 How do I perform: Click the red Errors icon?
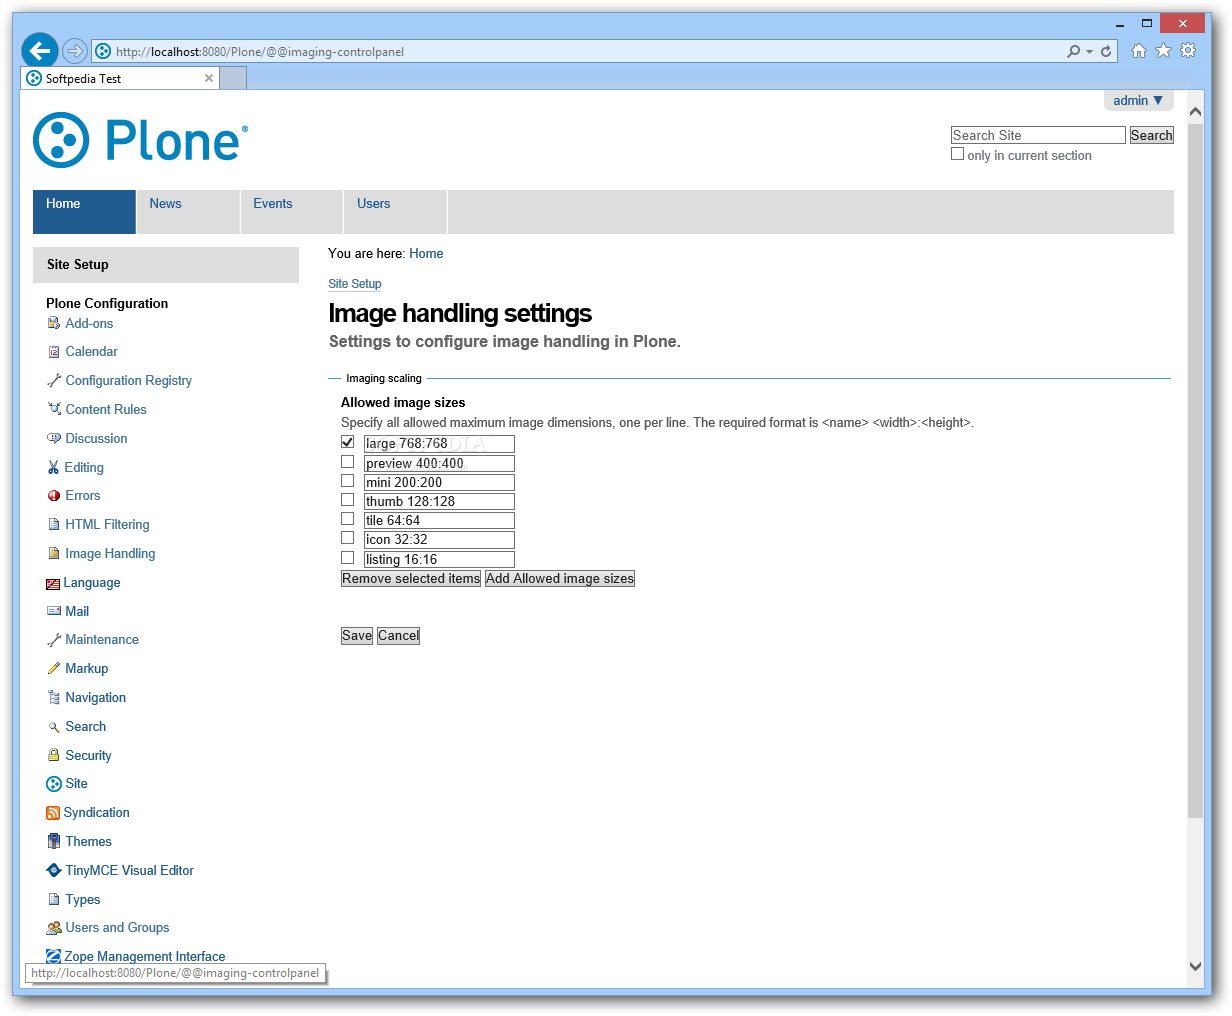(x=54, y=496)
